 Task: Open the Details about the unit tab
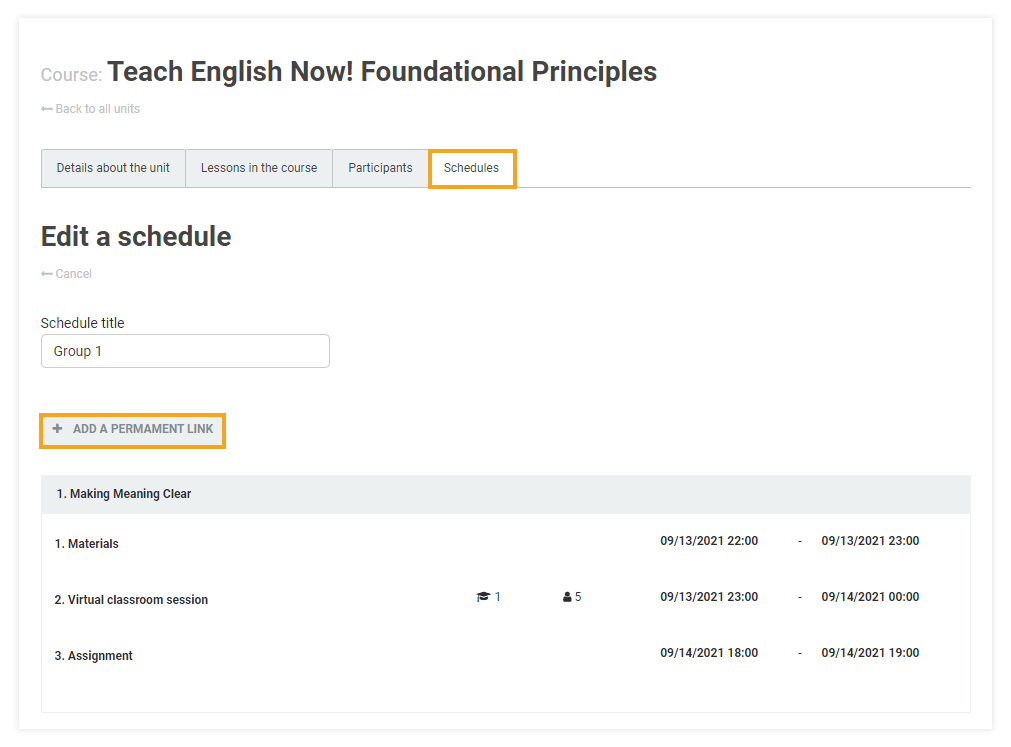113,168
